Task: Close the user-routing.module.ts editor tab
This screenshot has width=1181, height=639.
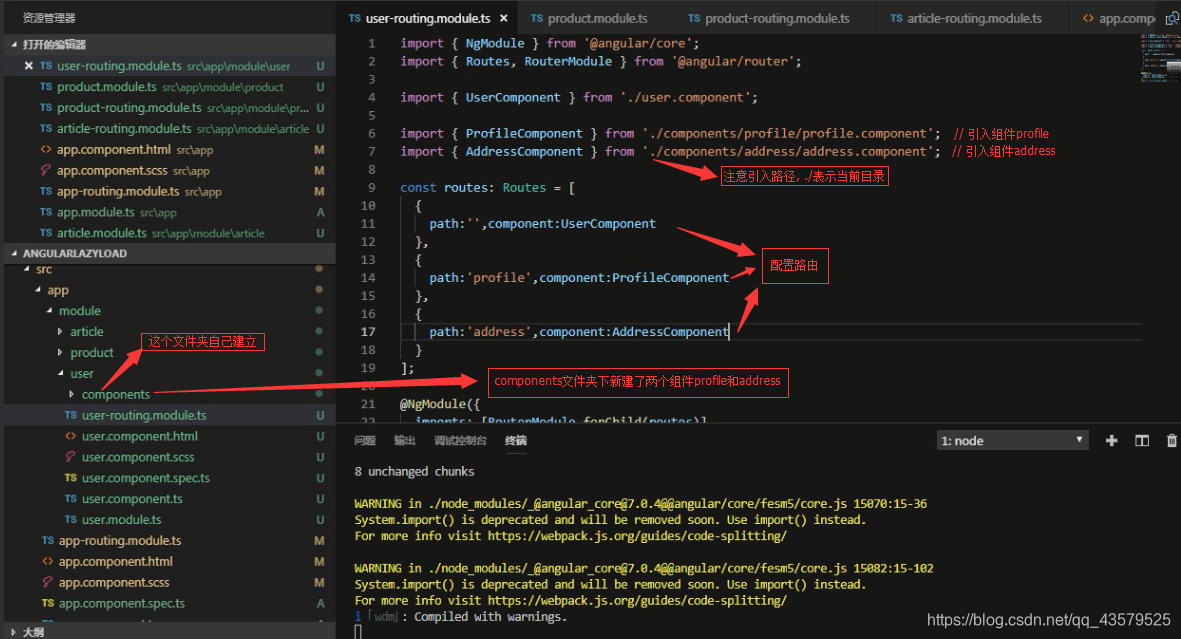Action: tap(504, 19)
